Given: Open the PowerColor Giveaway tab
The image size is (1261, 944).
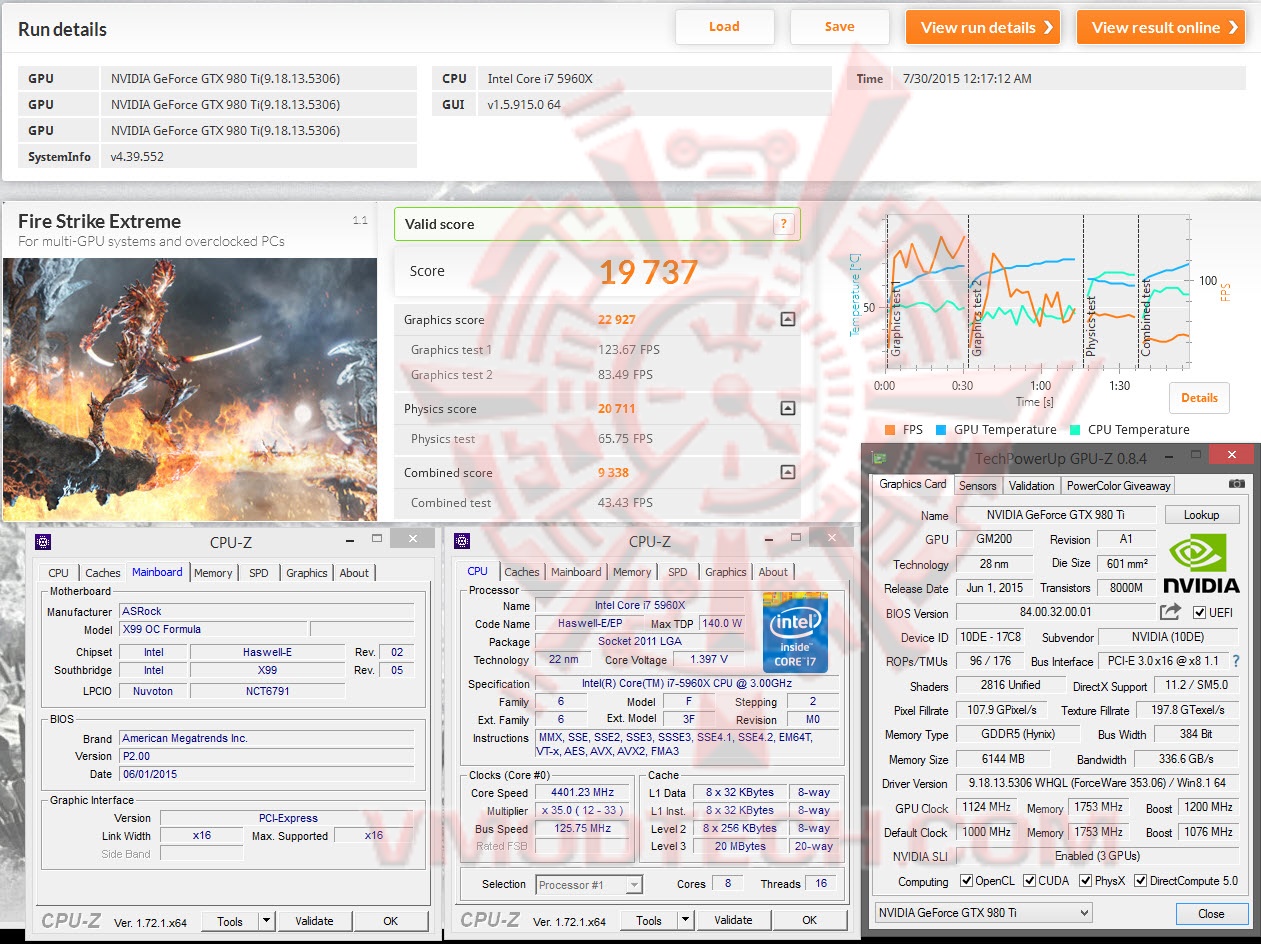Looking at the screenshot, I should click(1118, 486).
